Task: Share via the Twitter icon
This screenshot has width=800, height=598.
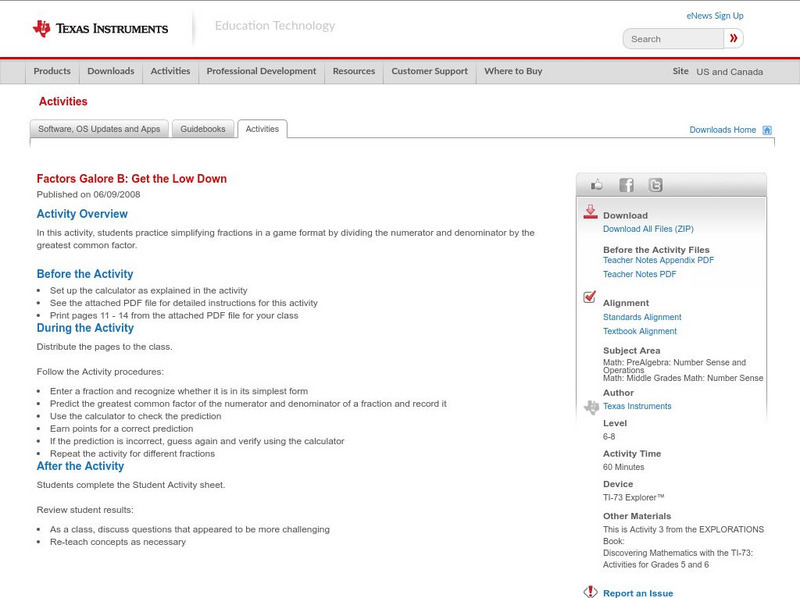Action: (x=656, y=185)
